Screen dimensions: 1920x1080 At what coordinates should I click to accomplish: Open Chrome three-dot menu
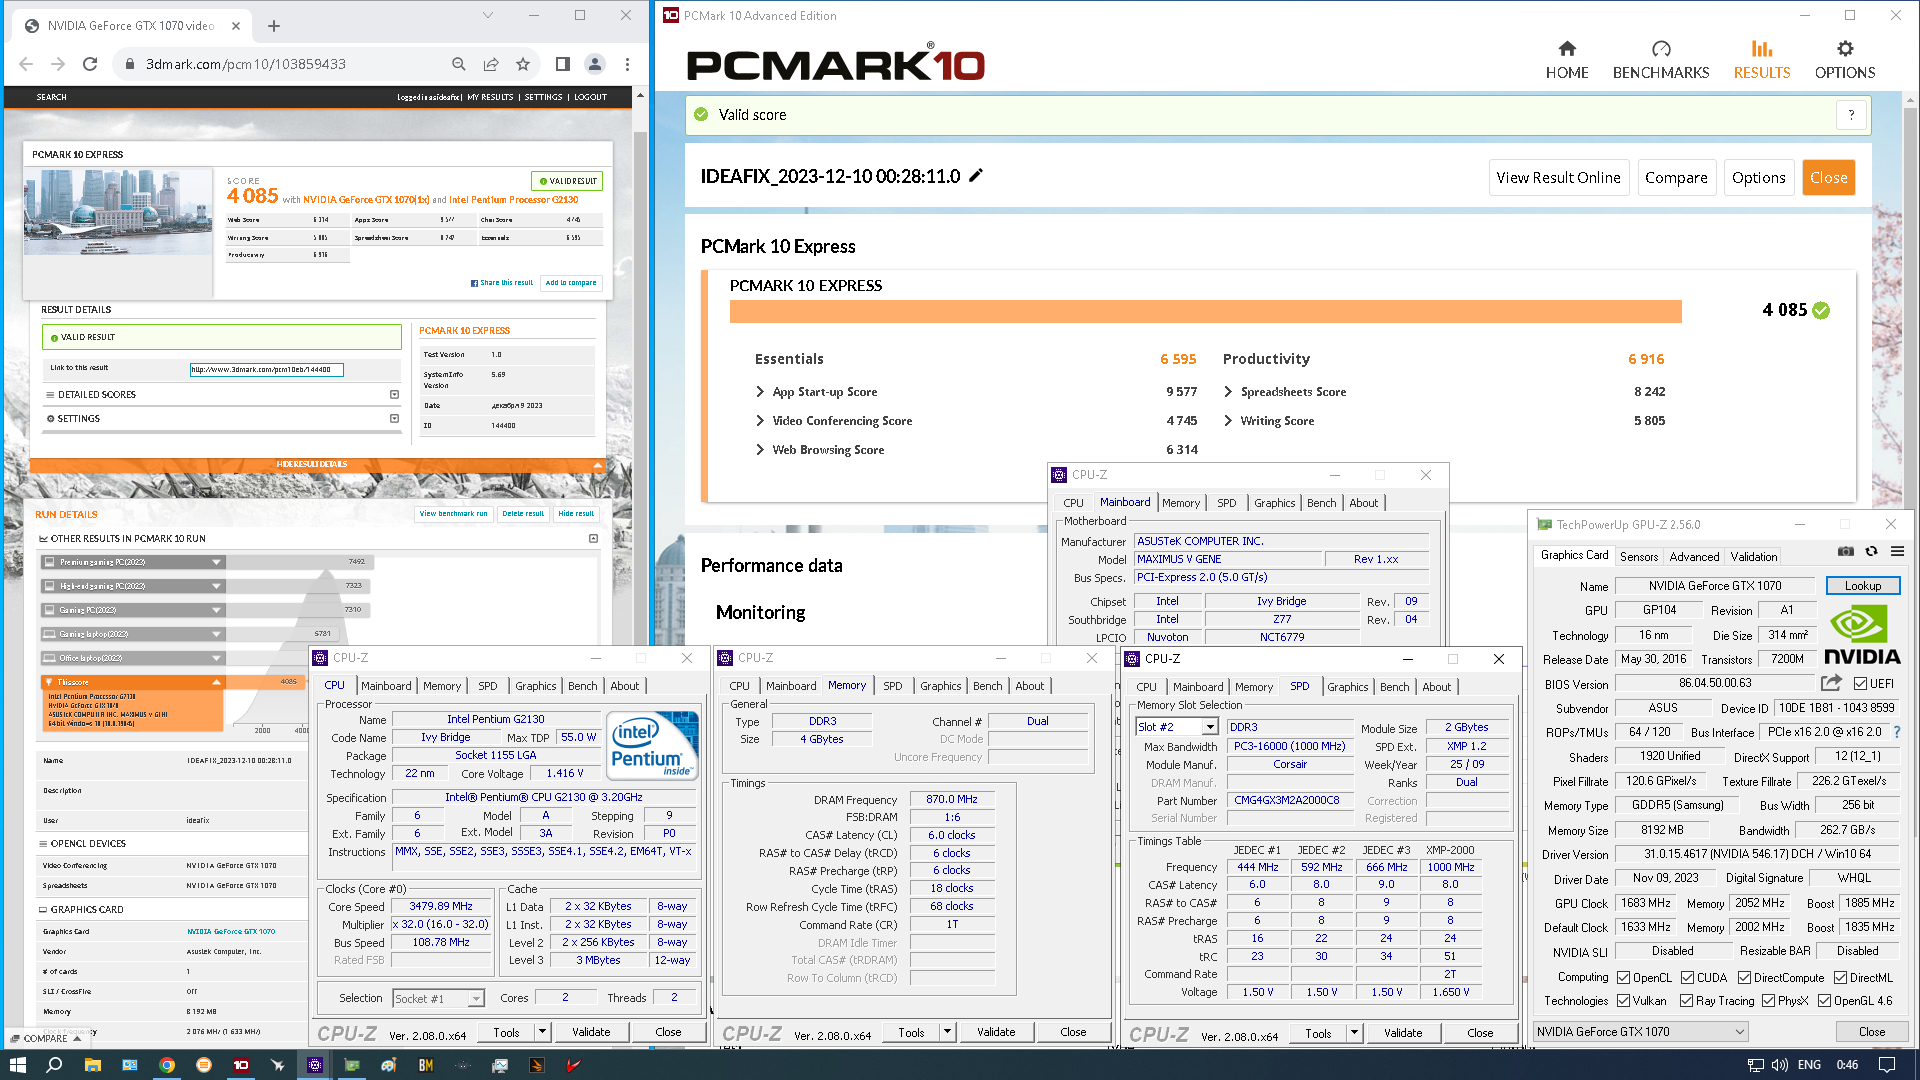[x=627, y=64]
